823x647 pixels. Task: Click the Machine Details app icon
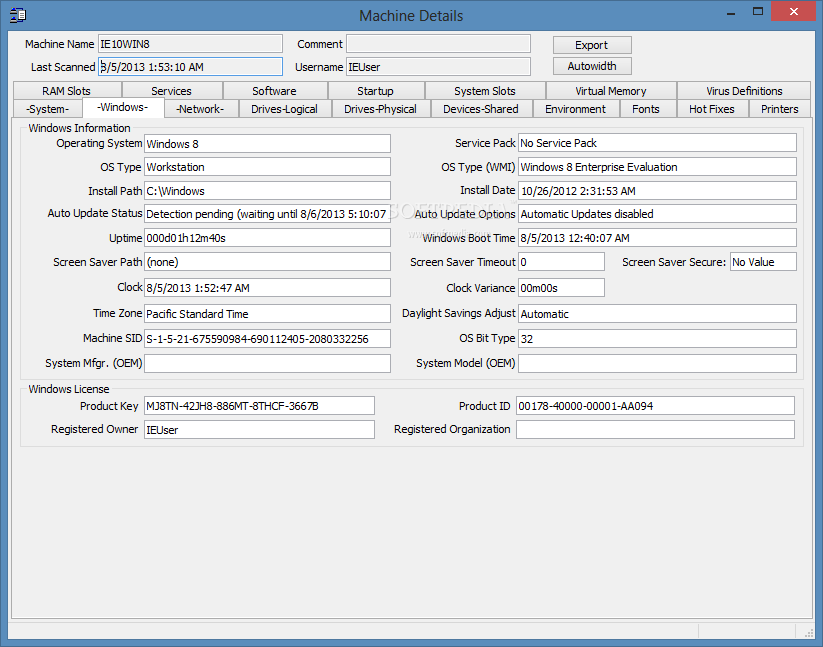[x=17, y=15]
